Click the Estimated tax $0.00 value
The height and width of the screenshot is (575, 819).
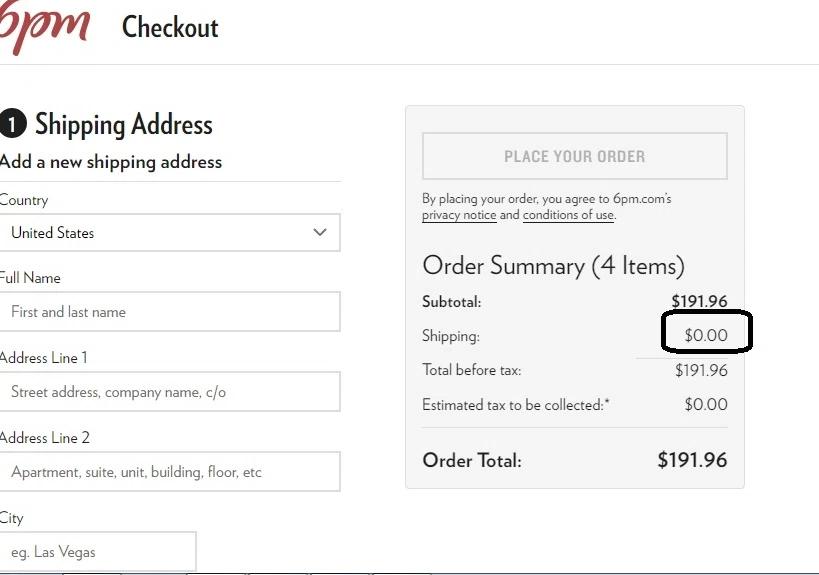[x=706, y=405]
